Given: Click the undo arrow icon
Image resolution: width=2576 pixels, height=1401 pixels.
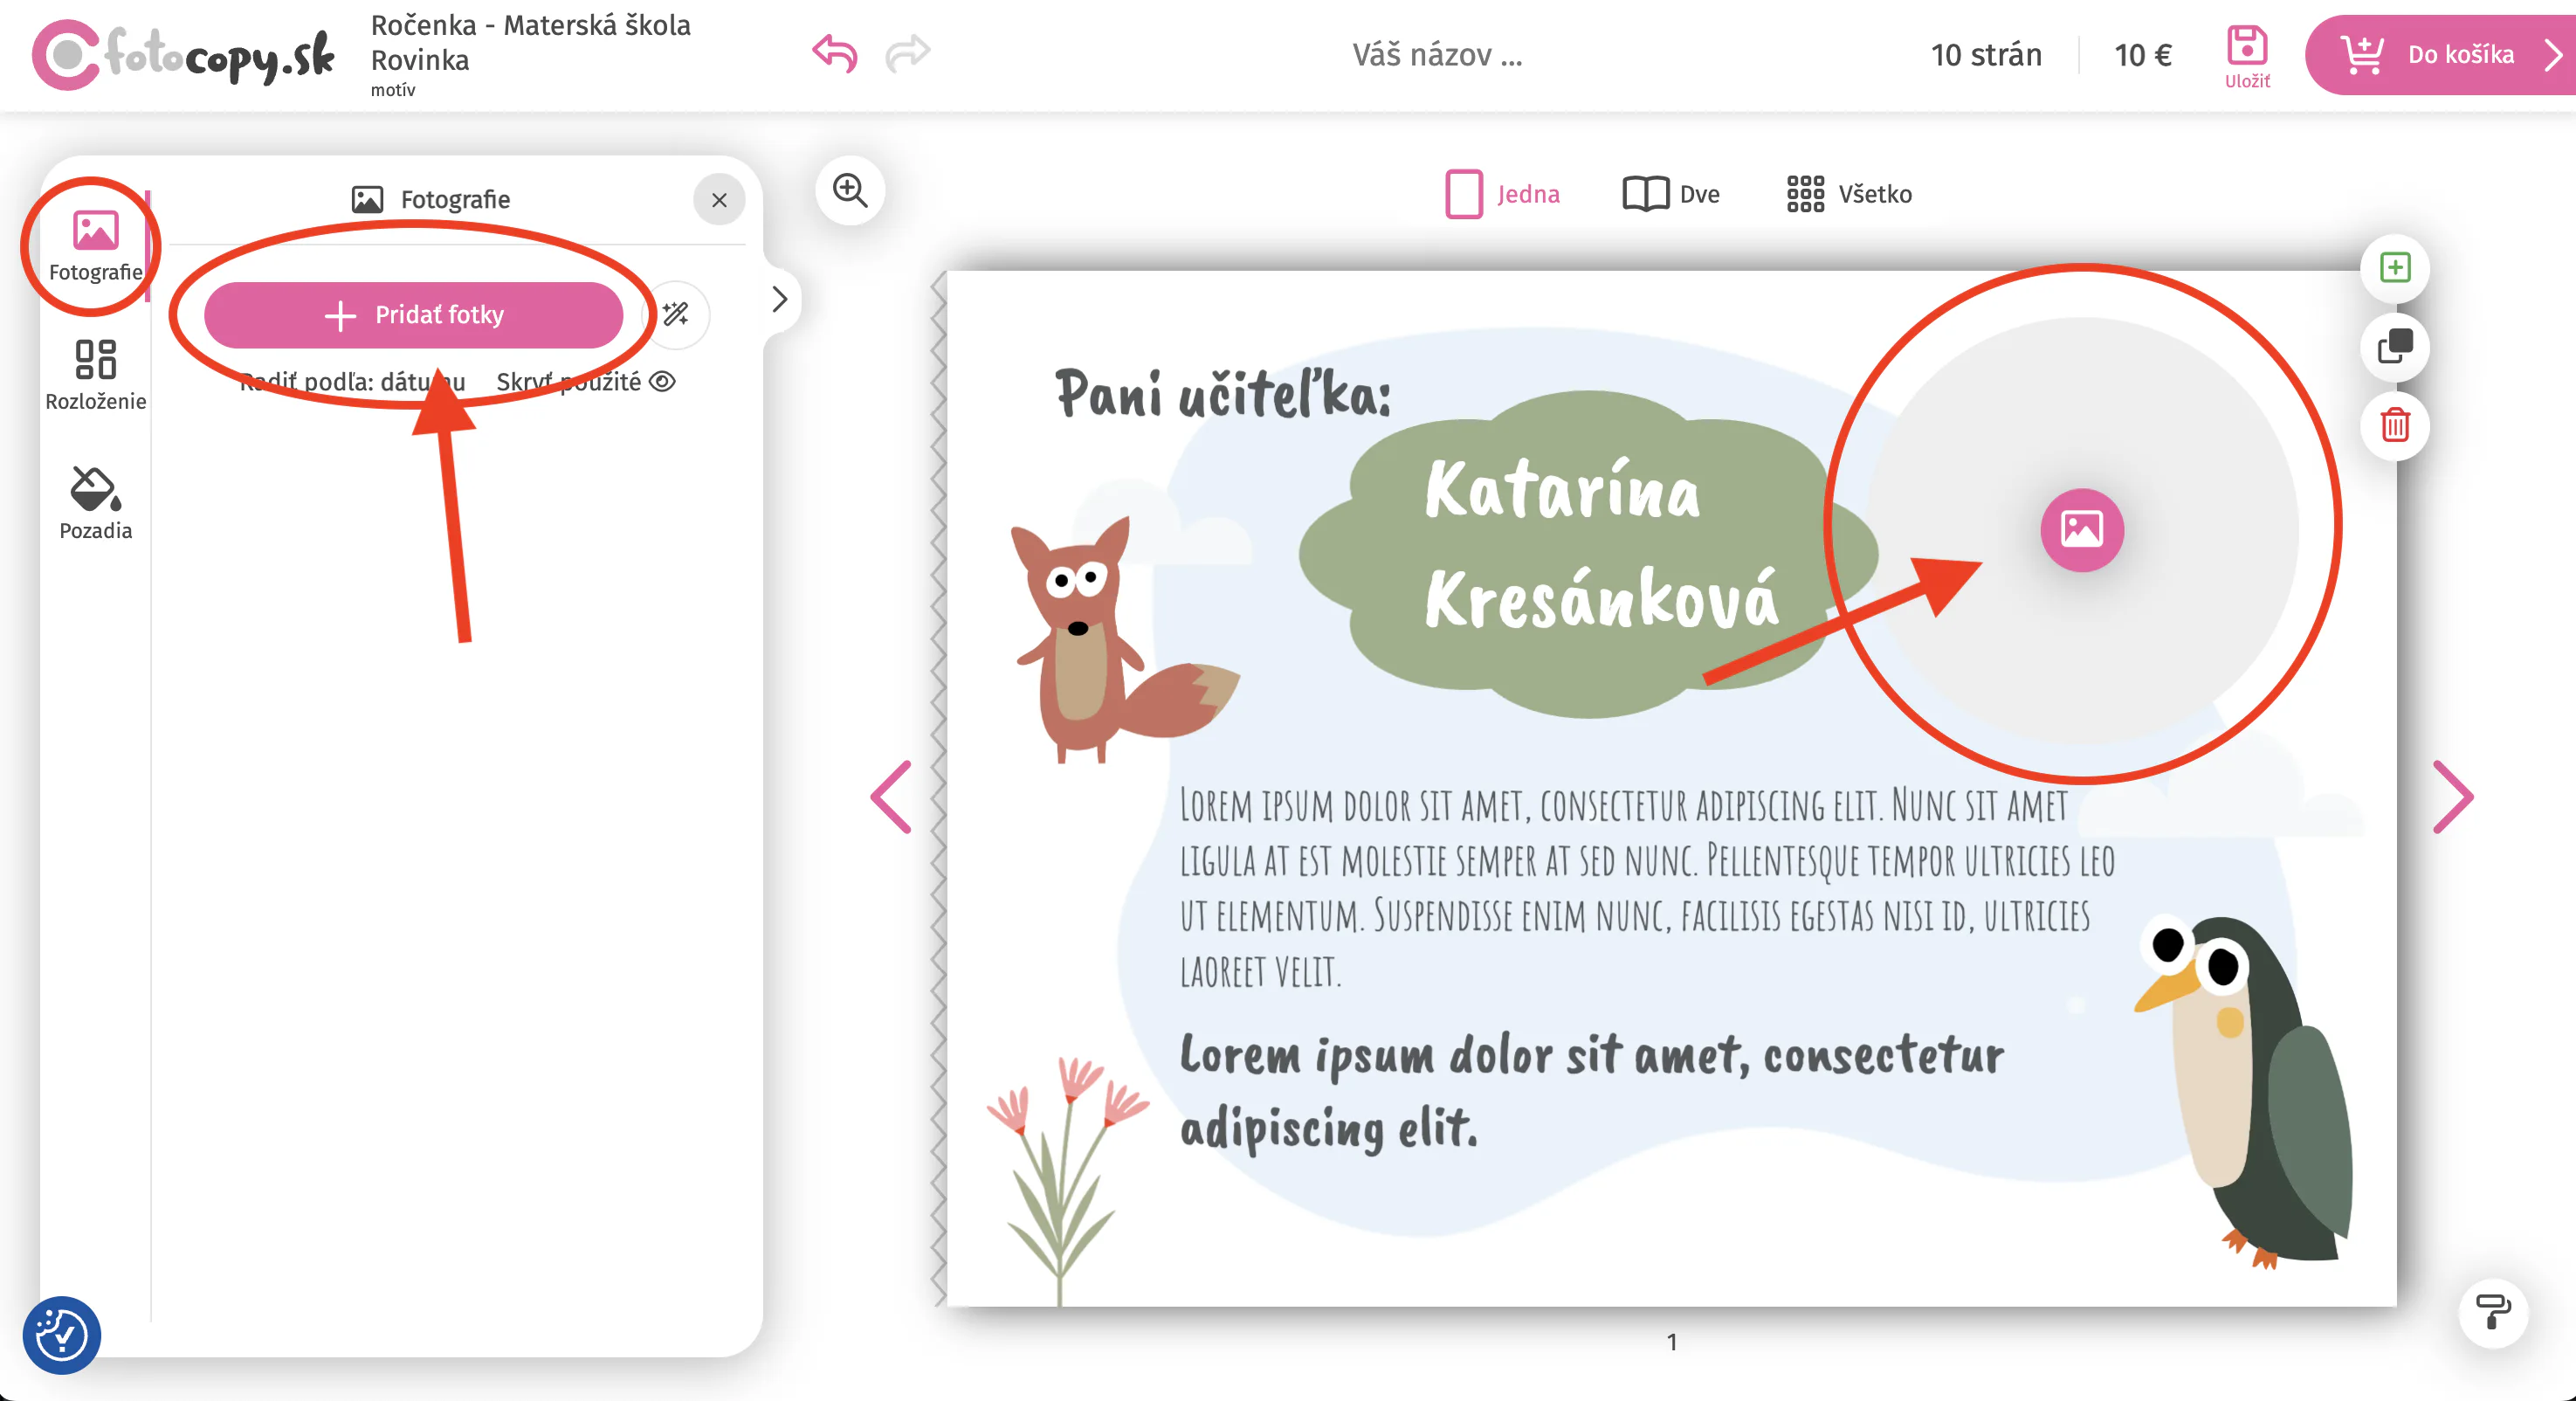Looking at the screenshot, I should pyautogui.click(x=834, y=53).
